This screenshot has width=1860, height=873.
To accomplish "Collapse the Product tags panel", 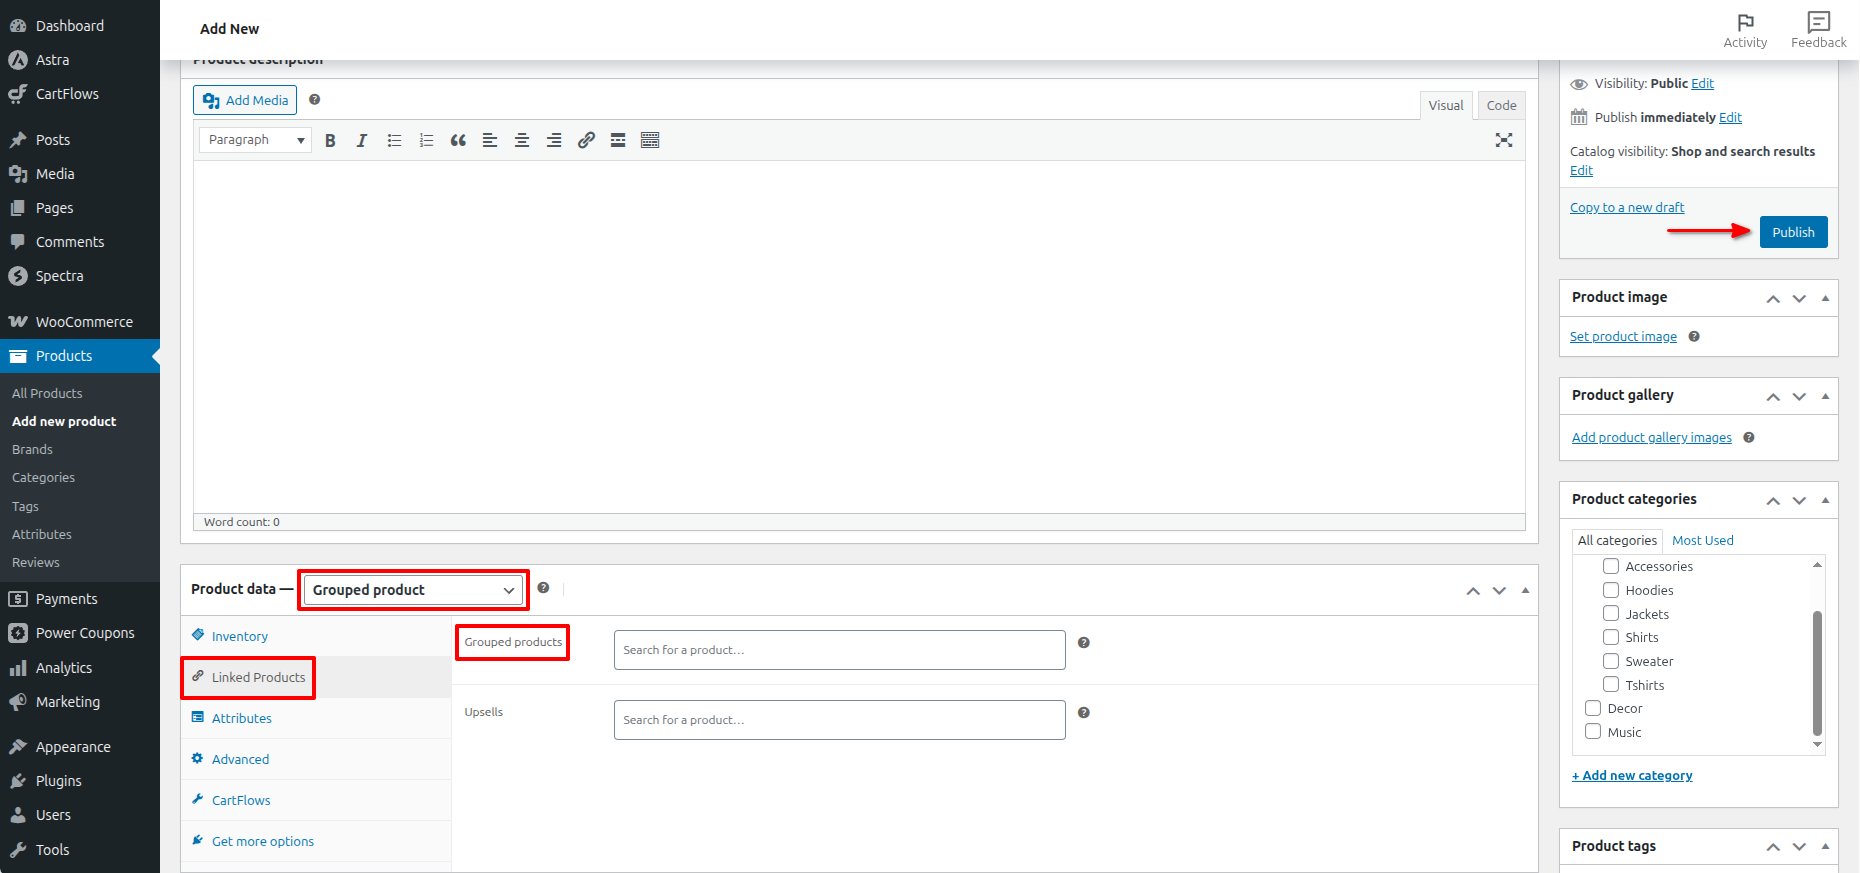I will pyautogui.click(x=1825, y=846).
